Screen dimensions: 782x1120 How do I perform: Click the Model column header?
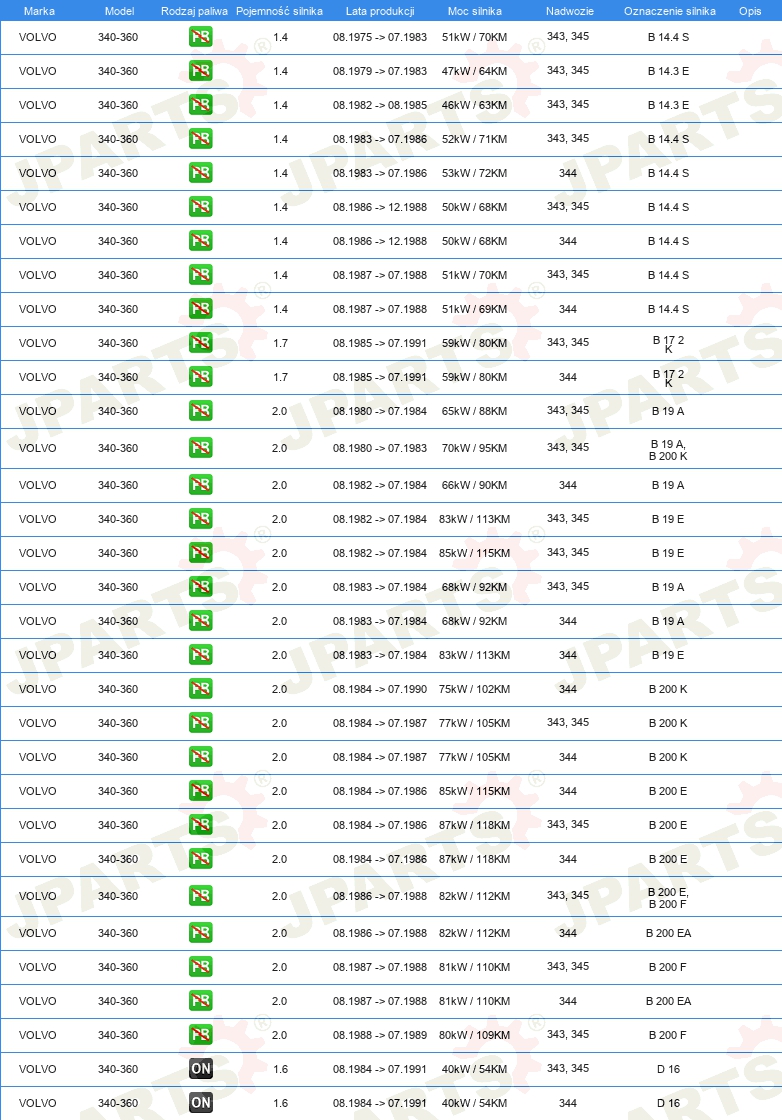point(119,11)
